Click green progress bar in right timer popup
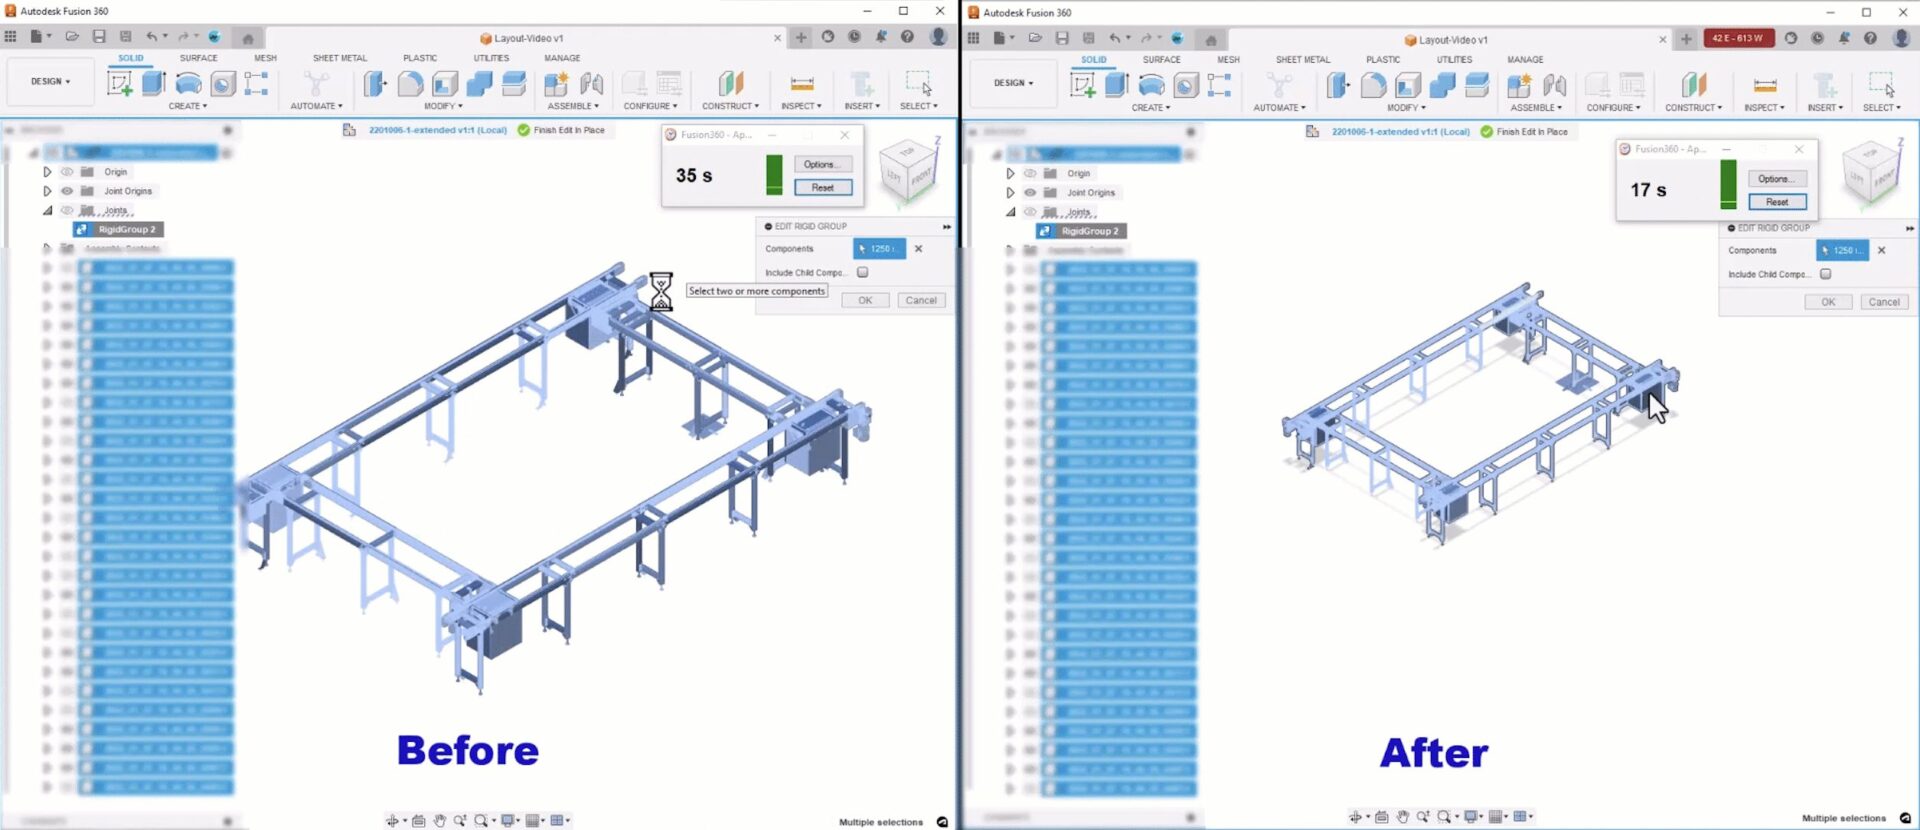 (x=1729, y=184)
